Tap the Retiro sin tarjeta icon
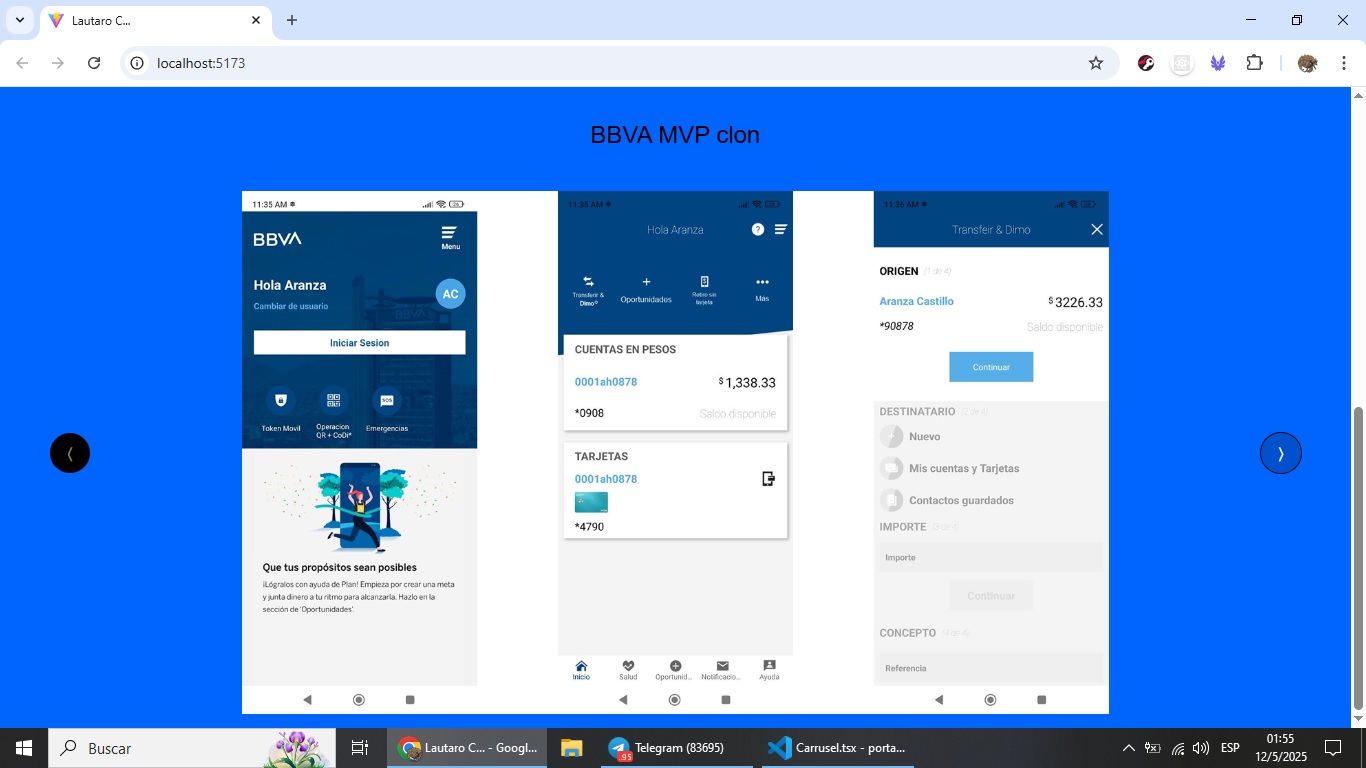 [x=704, y=282]
